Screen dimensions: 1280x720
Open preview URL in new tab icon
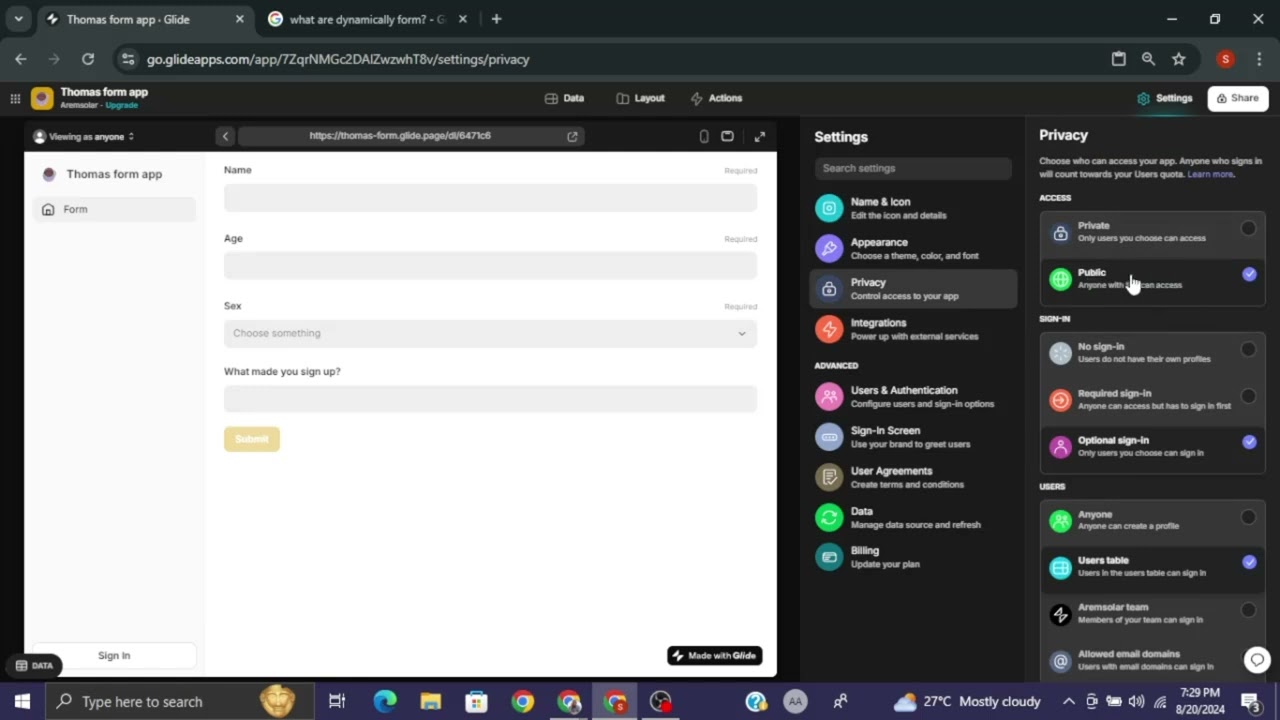(572, 136)
